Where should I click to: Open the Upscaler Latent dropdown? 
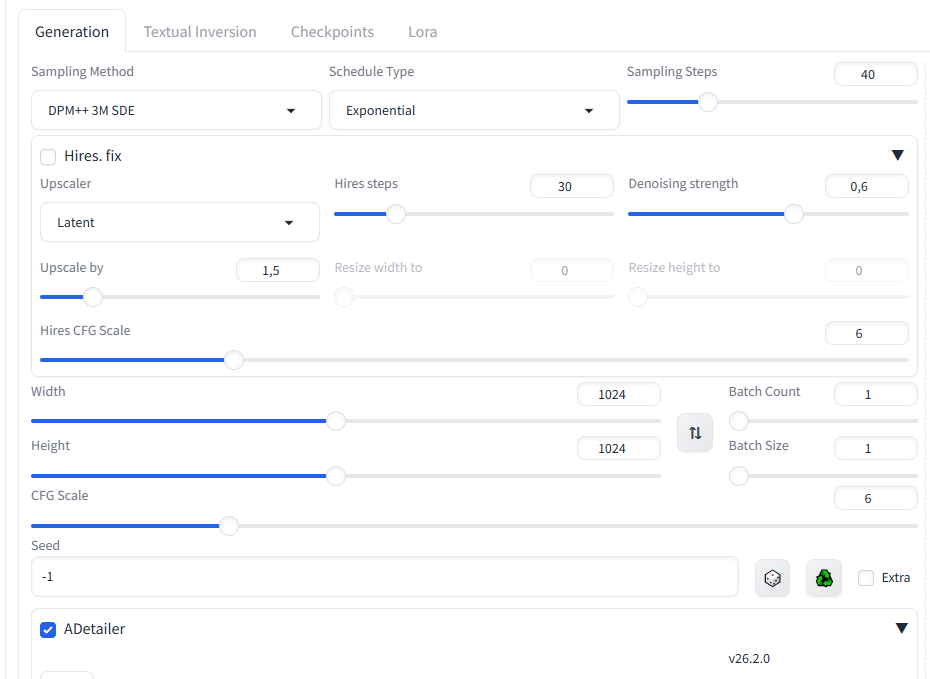click(180, 222)
